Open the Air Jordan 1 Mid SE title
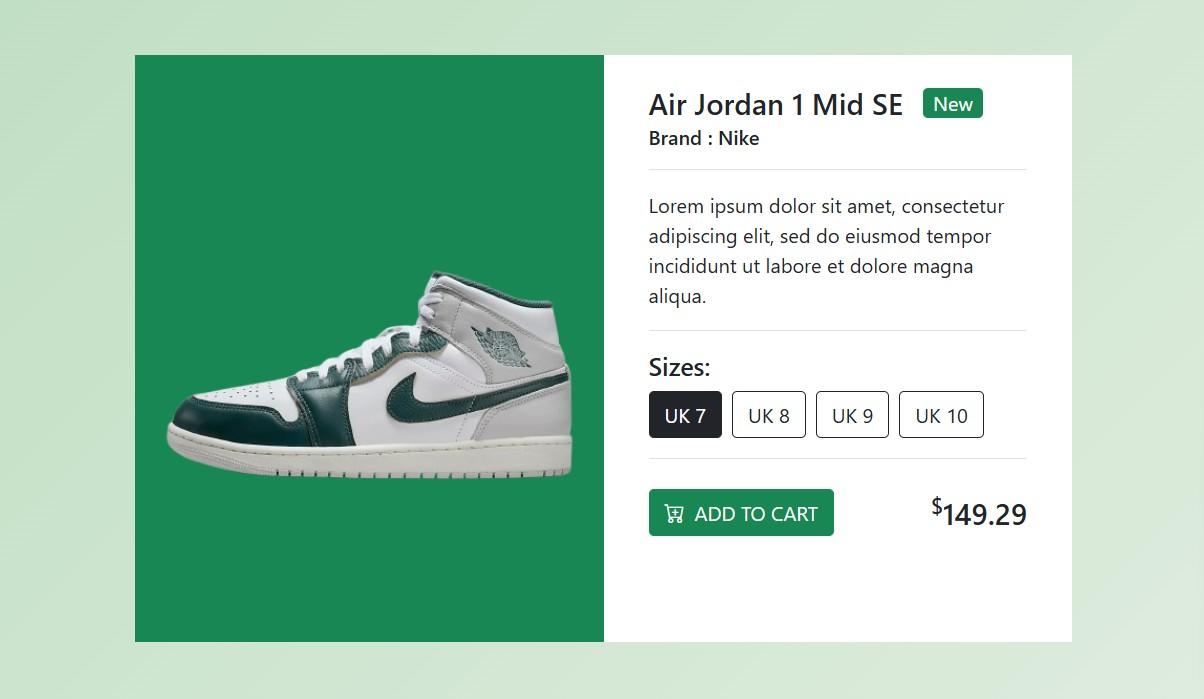 [x=775, y=104]
